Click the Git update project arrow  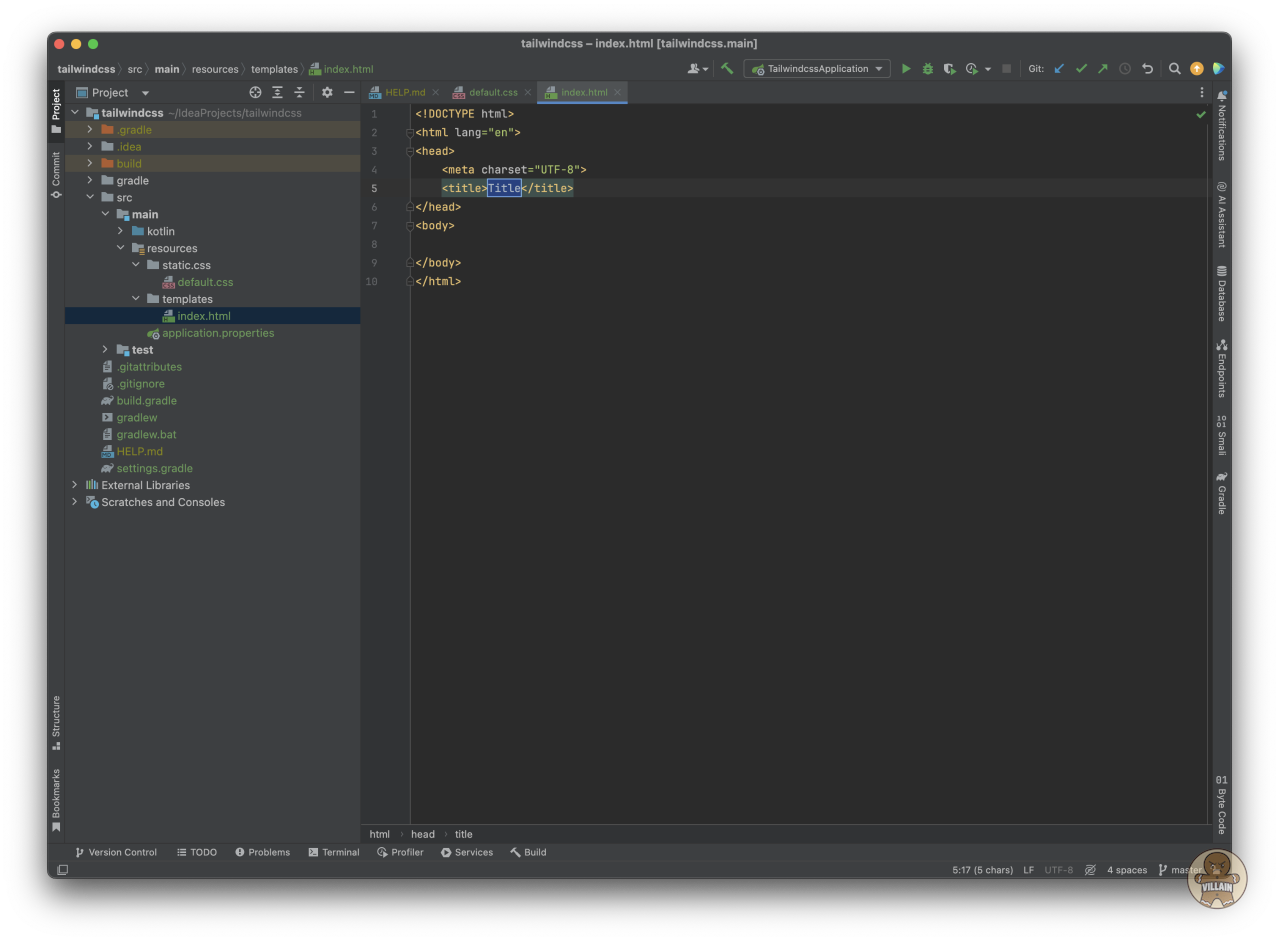(1059, 69)
